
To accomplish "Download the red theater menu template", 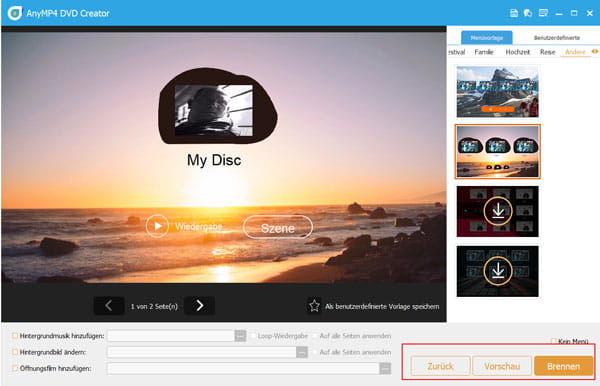I will click(497, 211).
